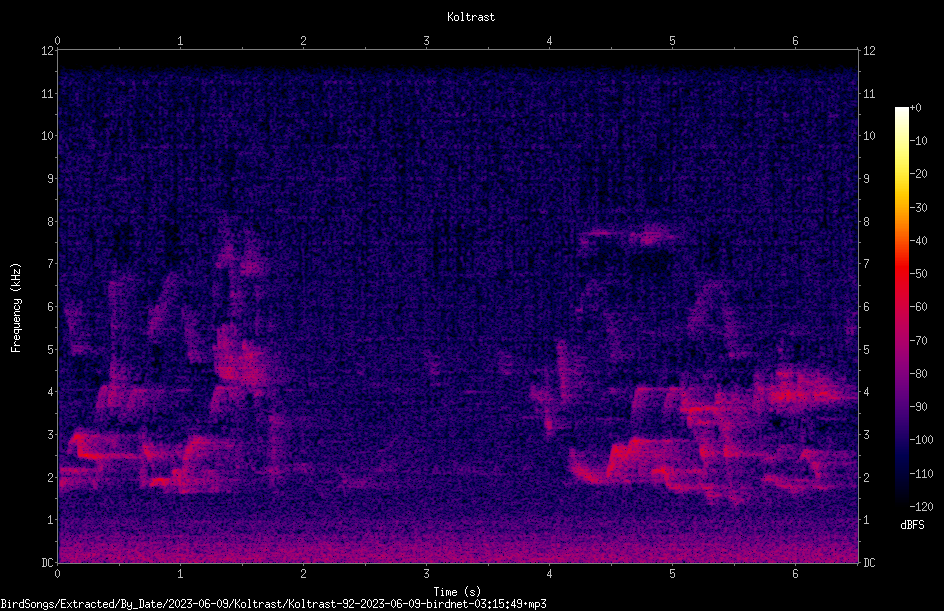This screenshot has width=944, height=611.
Task: Click the -110 value on the color scale
Action: [921, 474]
